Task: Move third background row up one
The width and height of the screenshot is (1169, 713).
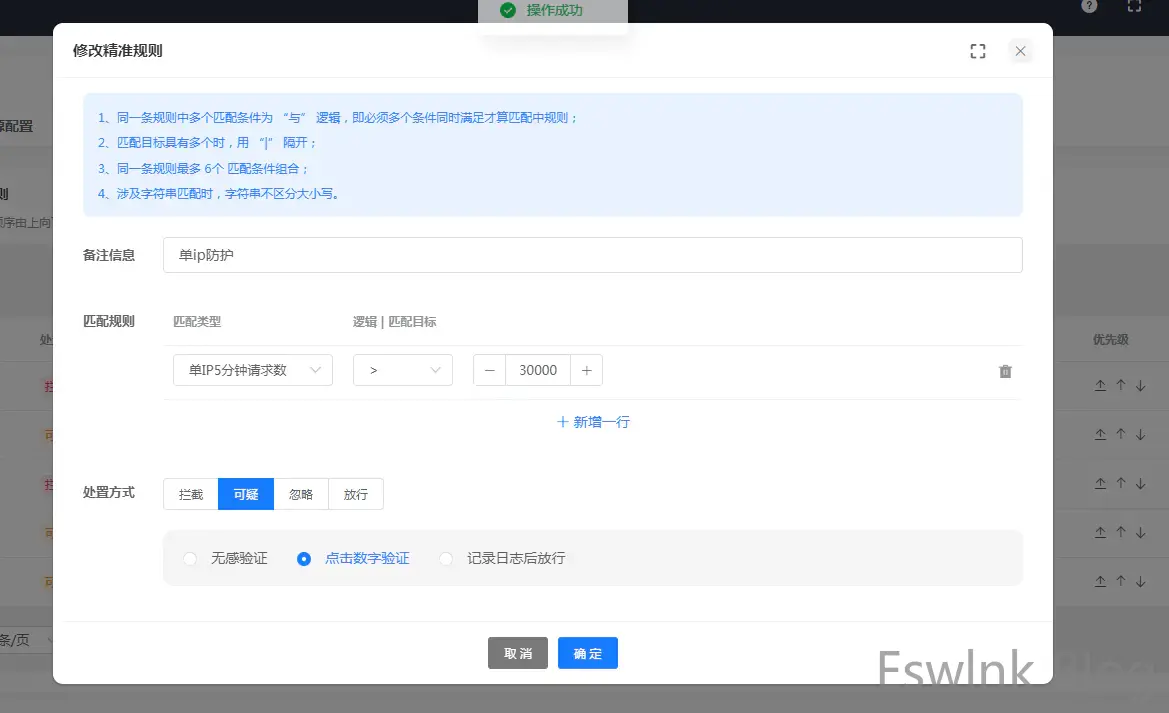Action: pos(1121,483)
